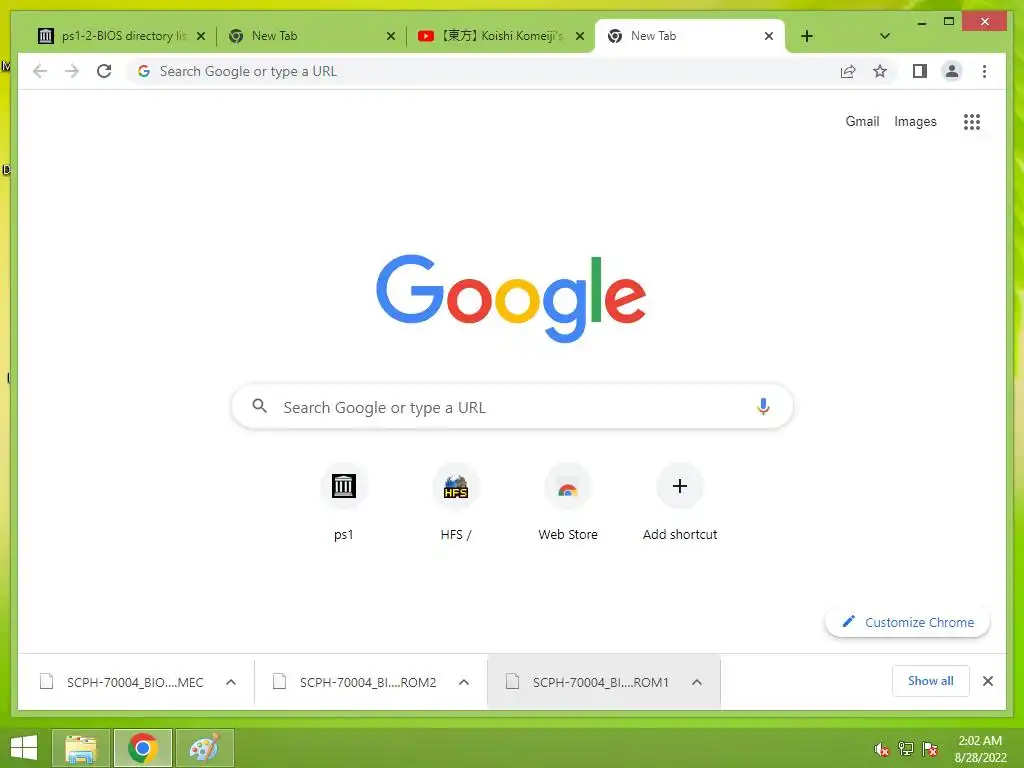
Task: Open a new tab with plus button
Action: (807, 36)
